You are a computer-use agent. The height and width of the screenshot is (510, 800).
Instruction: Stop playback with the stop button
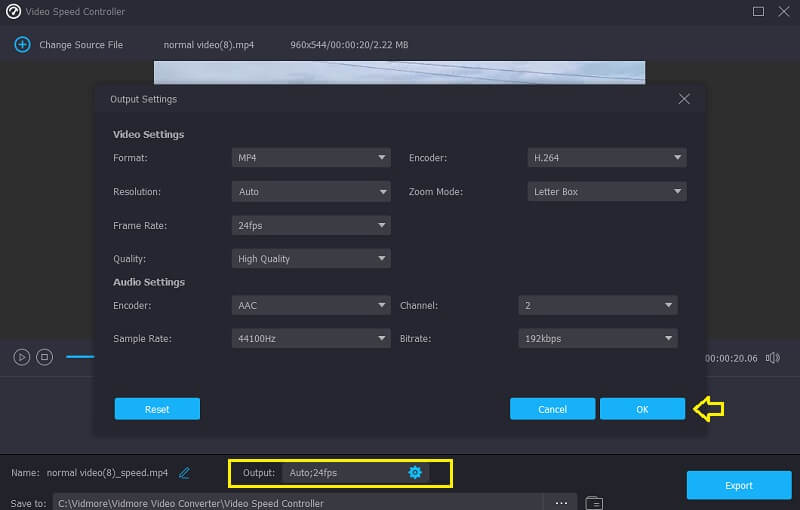(44, 357)
